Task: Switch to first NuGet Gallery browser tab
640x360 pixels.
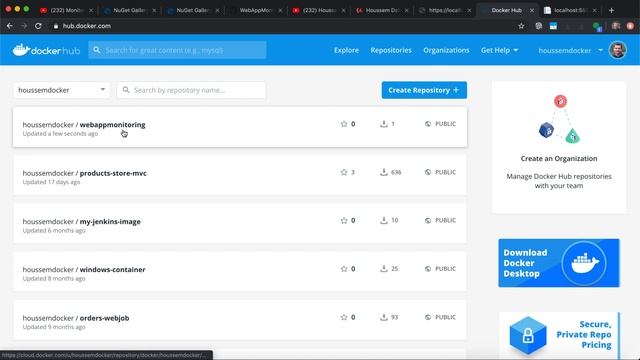Action: point(129,10)
